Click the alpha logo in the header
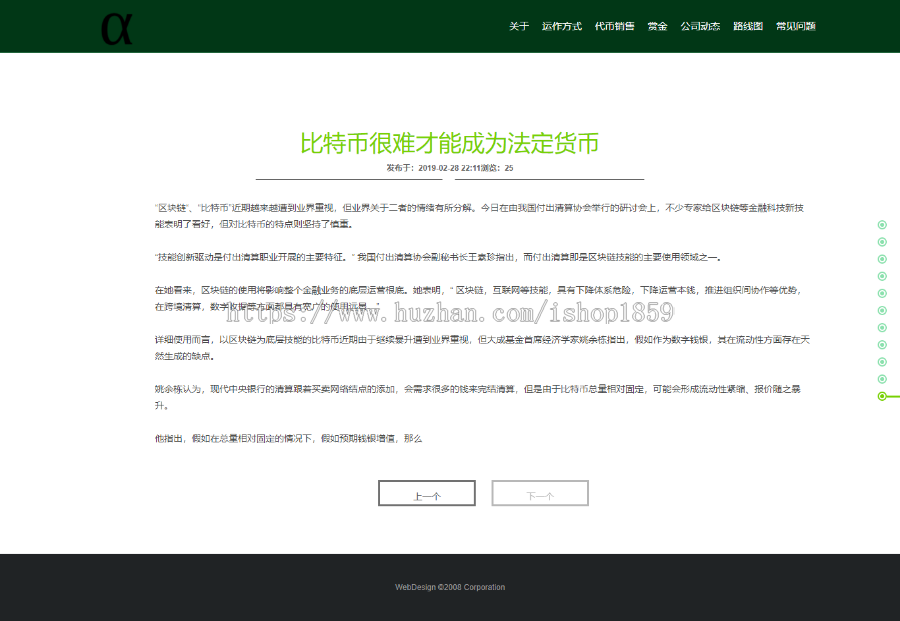The image size is (900, 621). pos(117,29)
